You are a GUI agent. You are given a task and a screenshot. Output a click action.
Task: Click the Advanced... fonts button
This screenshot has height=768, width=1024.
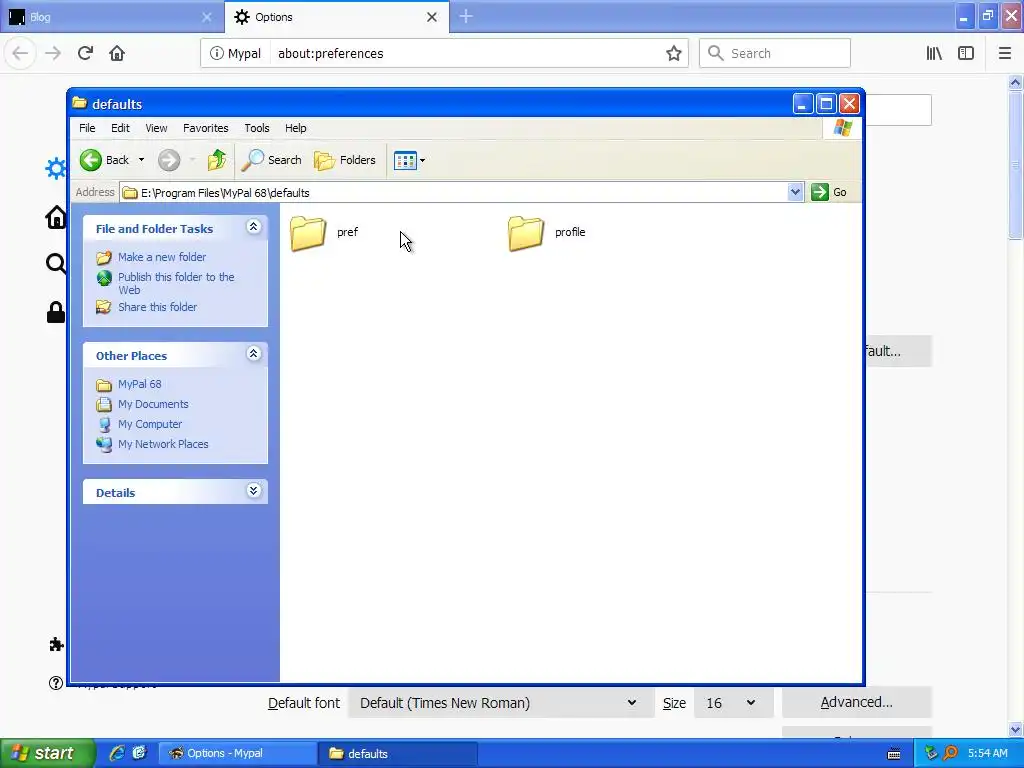tap(856, 702)
